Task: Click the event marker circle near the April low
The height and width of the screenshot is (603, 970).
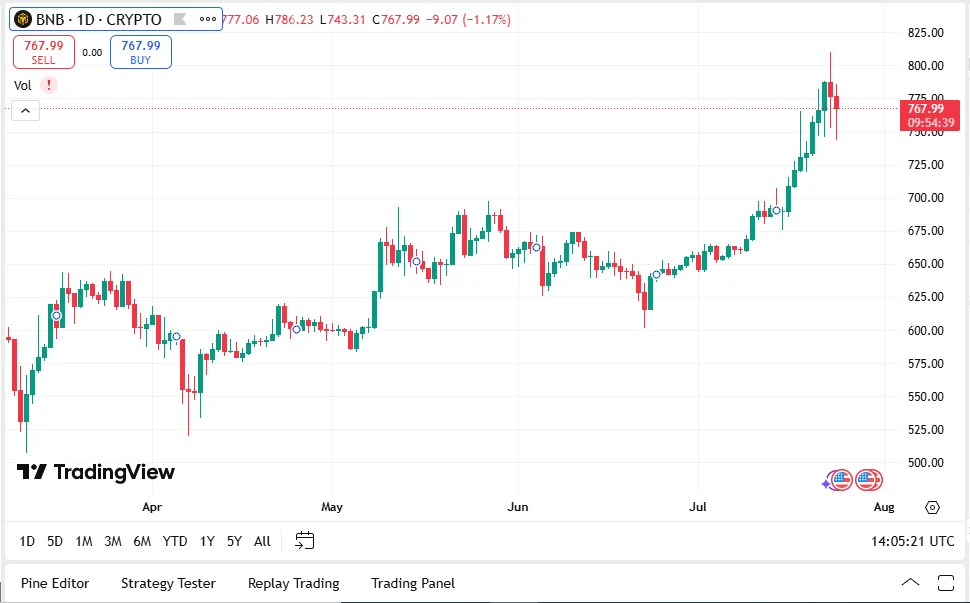Action: click(176, 336)
